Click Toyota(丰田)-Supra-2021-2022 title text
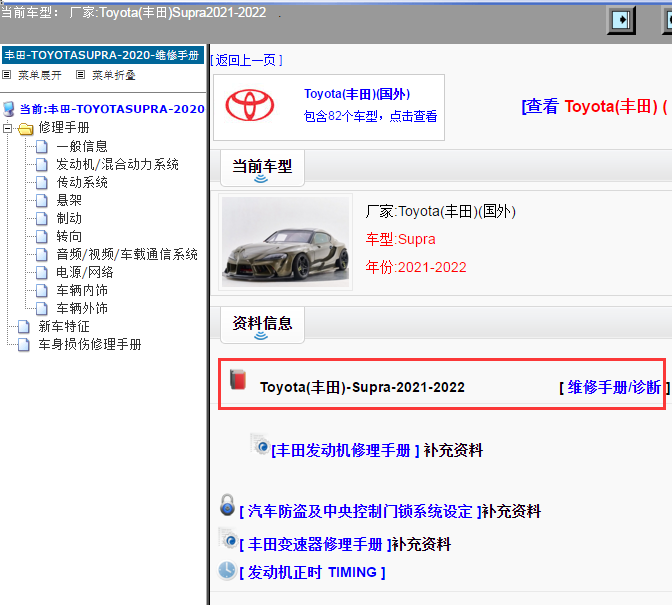 362,387
